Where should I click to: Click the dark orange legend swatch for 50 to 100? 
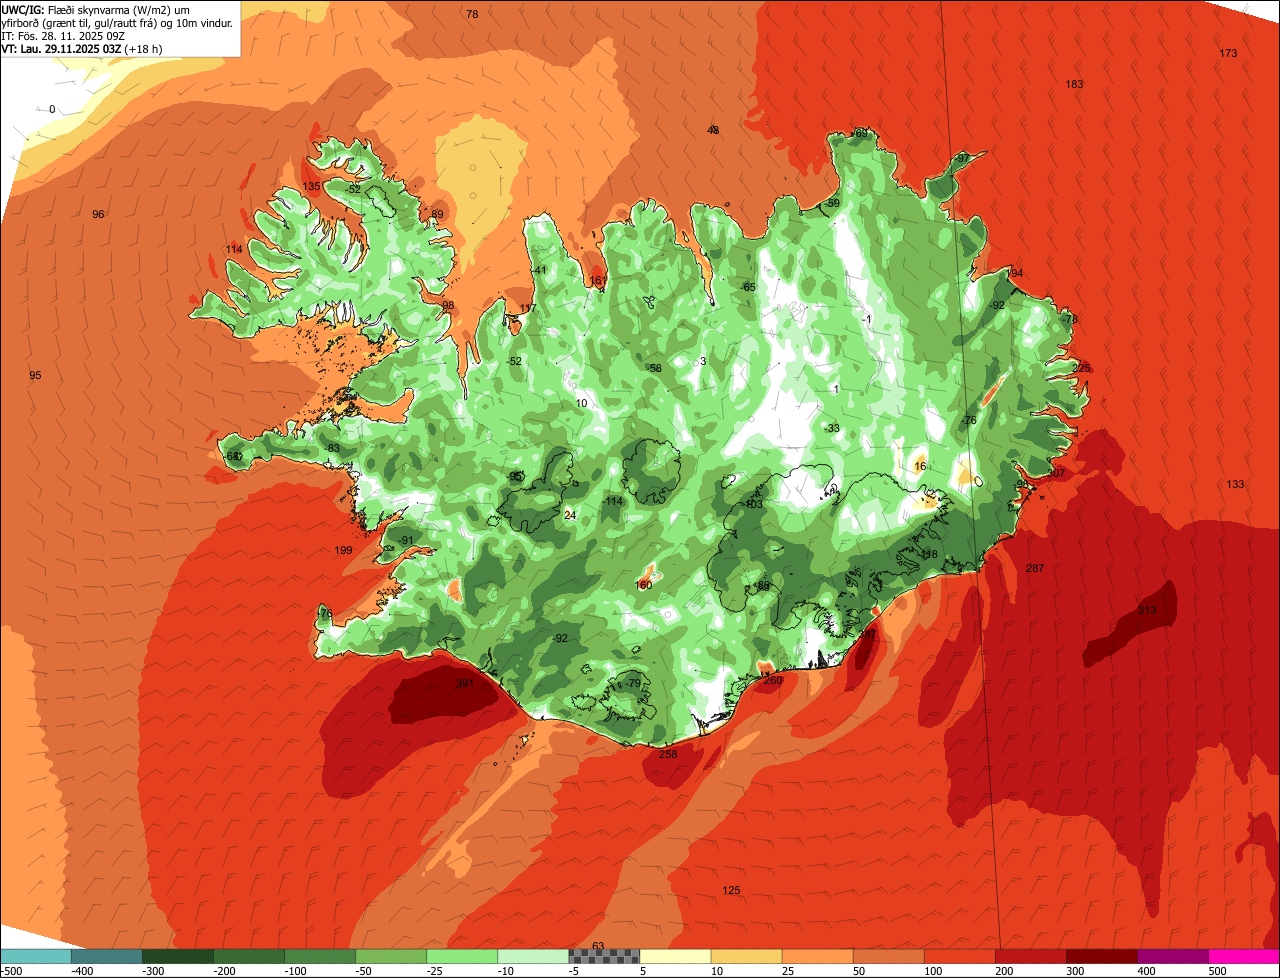point(888,957)
